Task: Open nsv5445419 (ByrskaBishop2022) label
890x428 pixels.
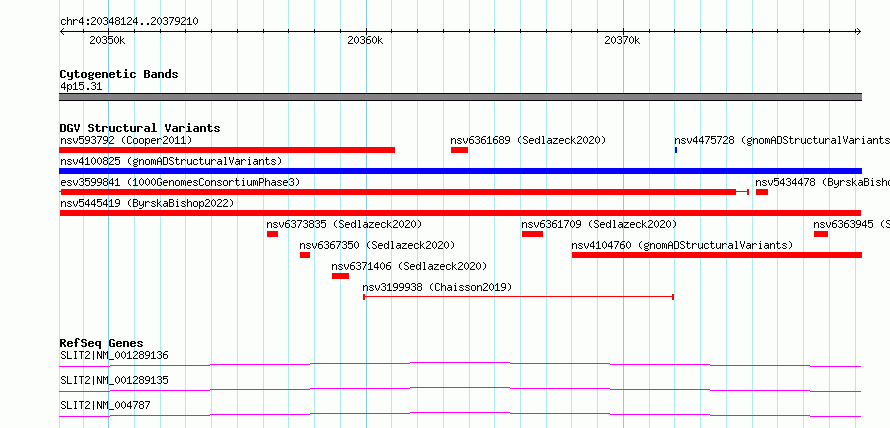Action: (146, 203)
